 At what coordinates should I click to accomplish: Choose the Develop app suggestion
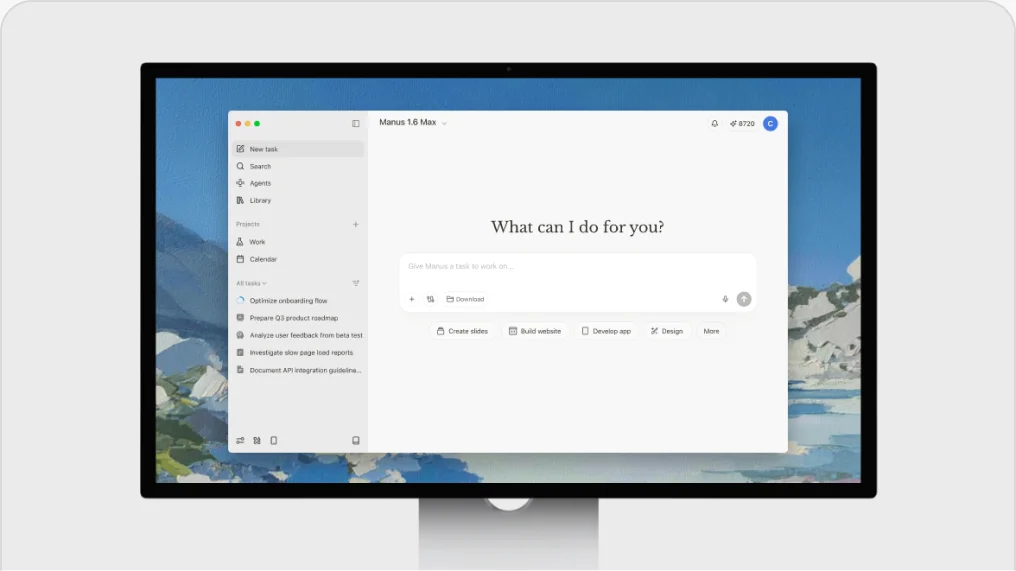coord(606,331)
